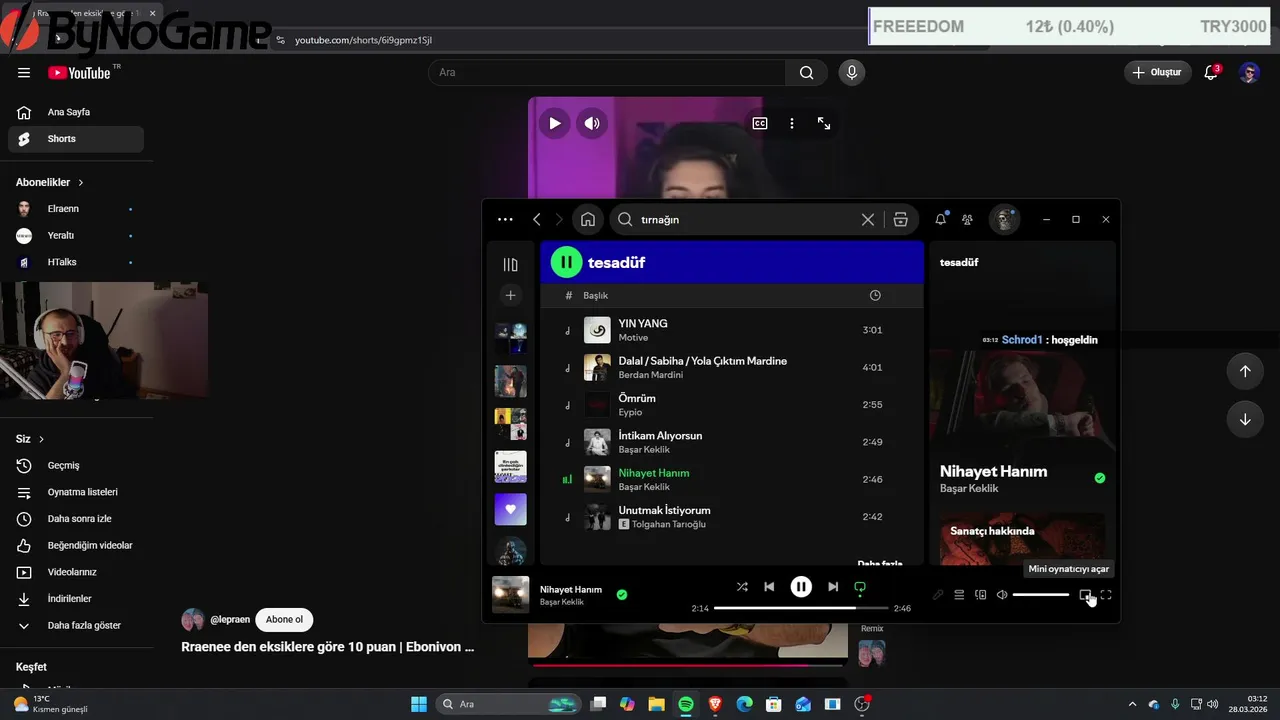Skip to next track in Spotify
This screenshot has height=720, width=1280.
pos(833,587)
